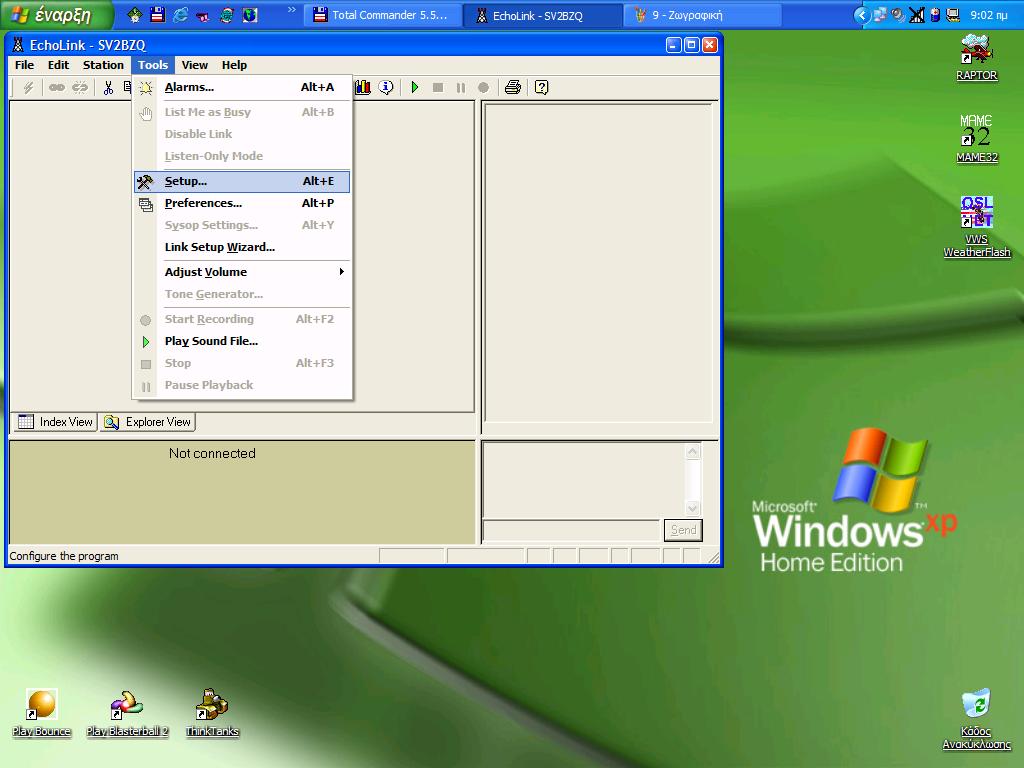Viewport: 1024px width, 768px height.
Task: Click the taskbar clock showing 9:02 πμ
Action: pos(989,15)
